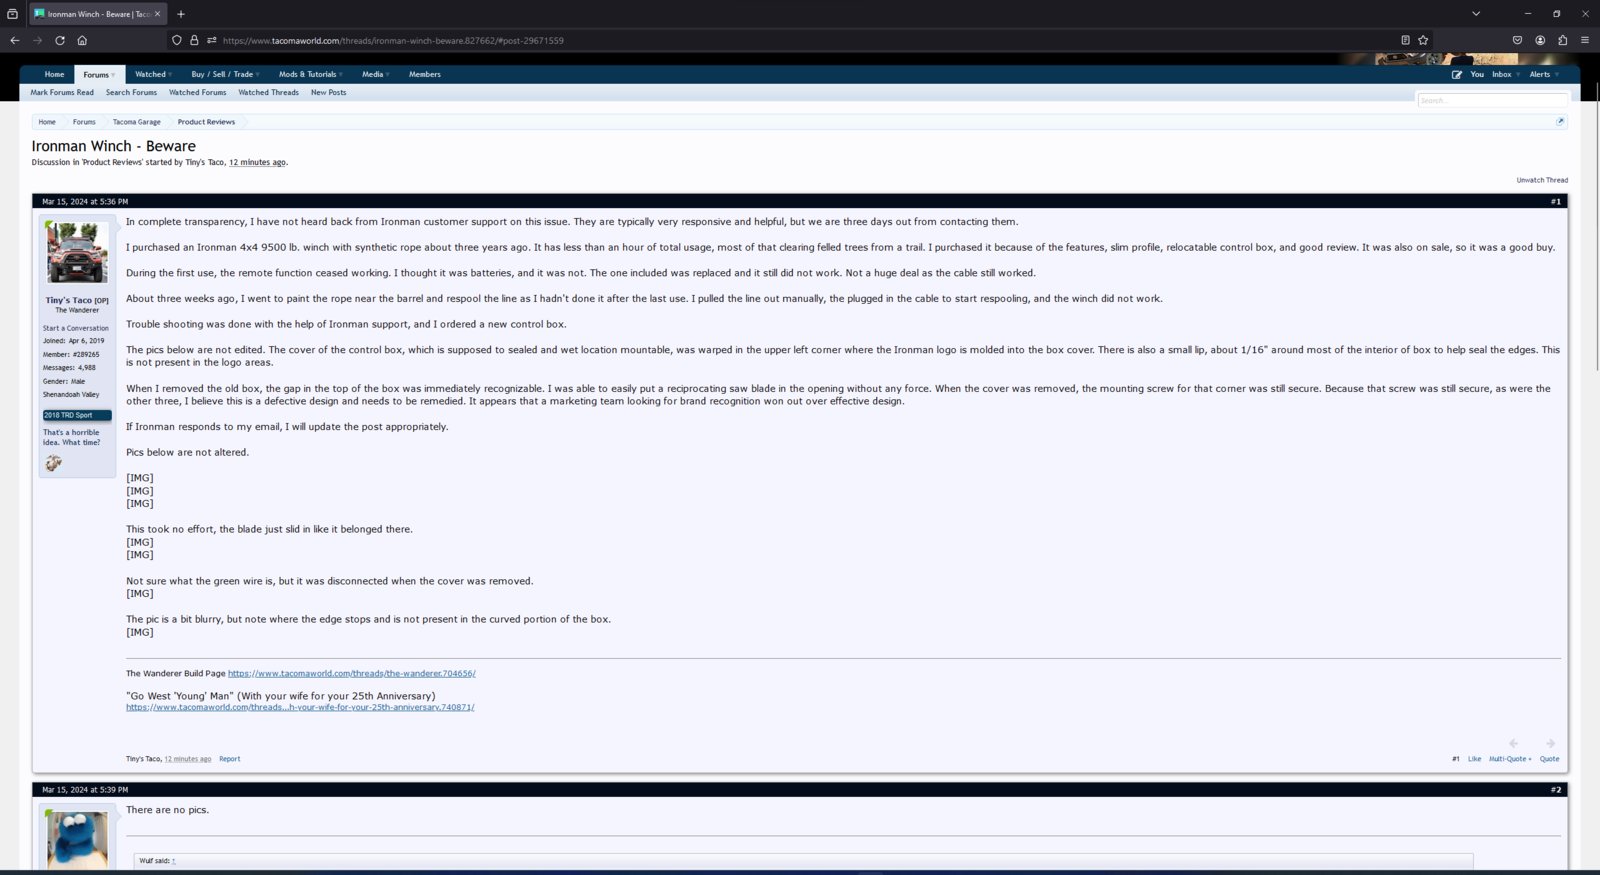Go to the Home nav tab
Viewport: 1600px width, 875px height.
pos(54,74)
